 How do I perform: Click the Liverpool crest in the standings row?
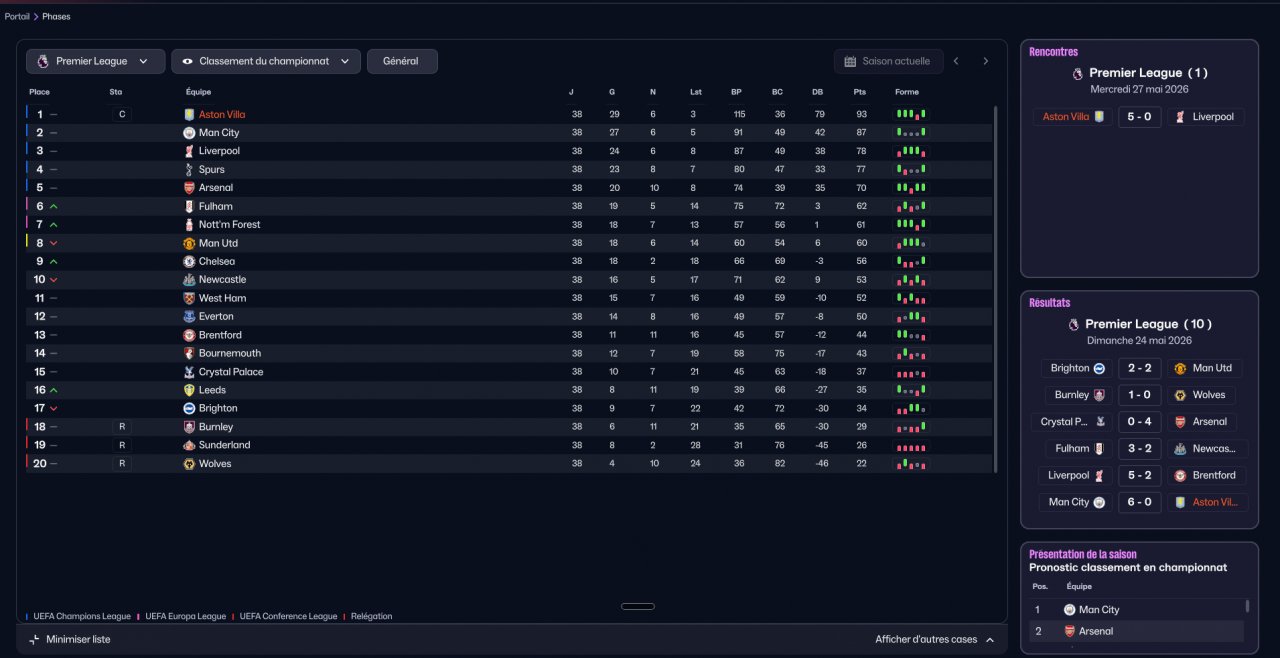click(189, 151)
